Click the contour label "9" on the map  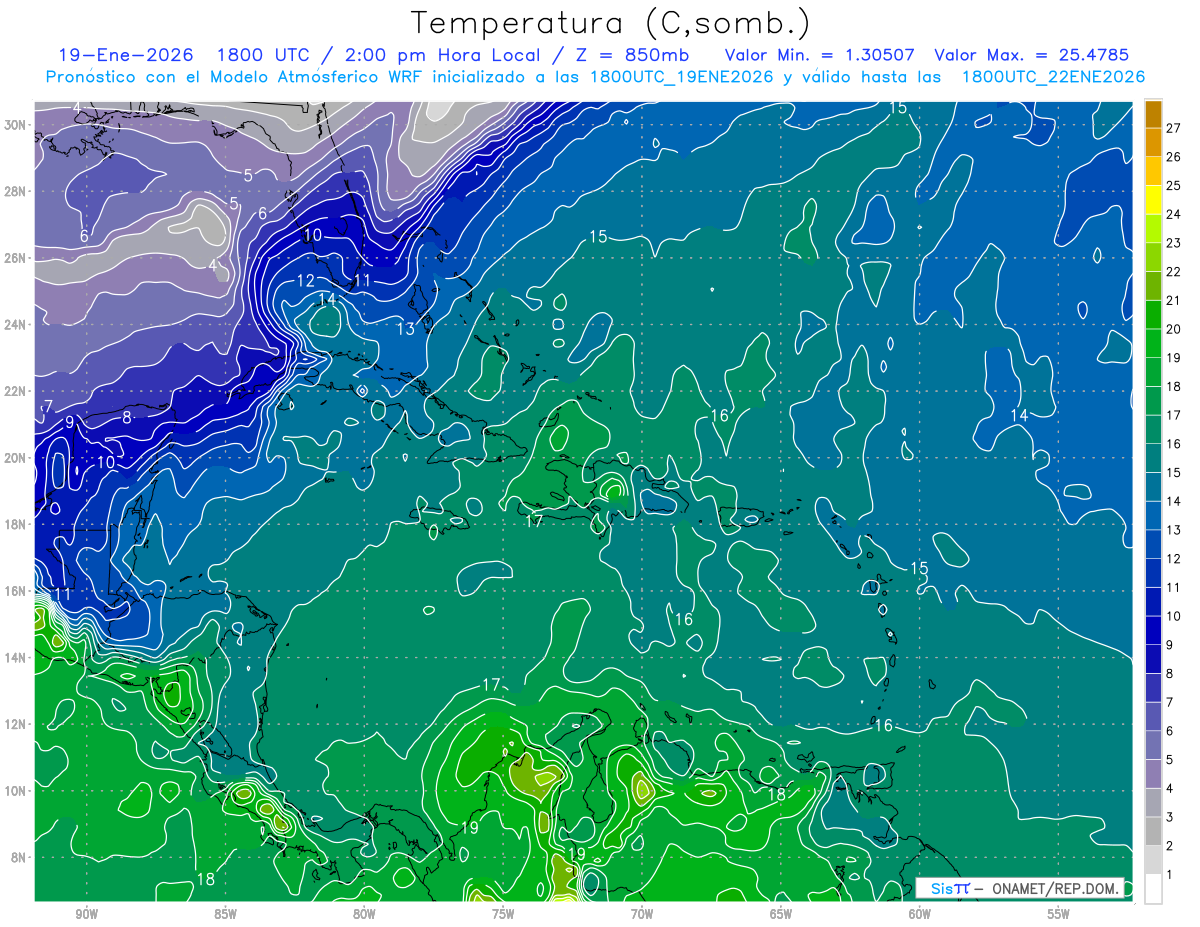click(70, 422)
